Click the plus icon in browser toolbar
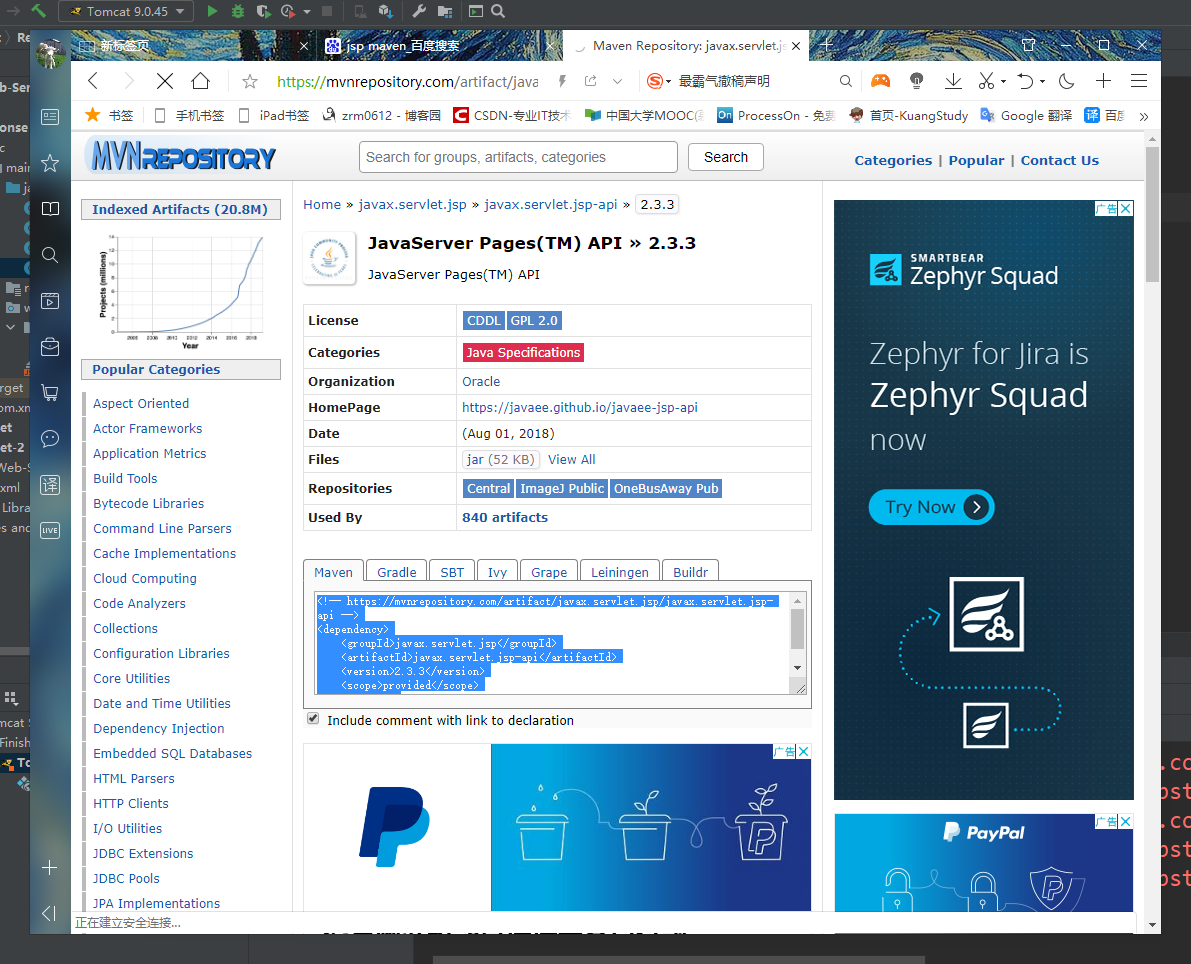Image resolution: width=1191 pixels, height=964 pixels. (1104, 81)
